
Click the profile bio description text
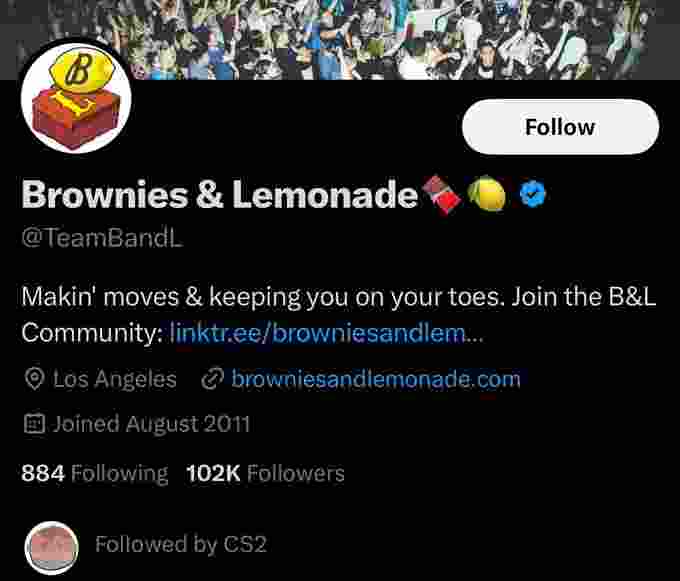tap(339, 315)
